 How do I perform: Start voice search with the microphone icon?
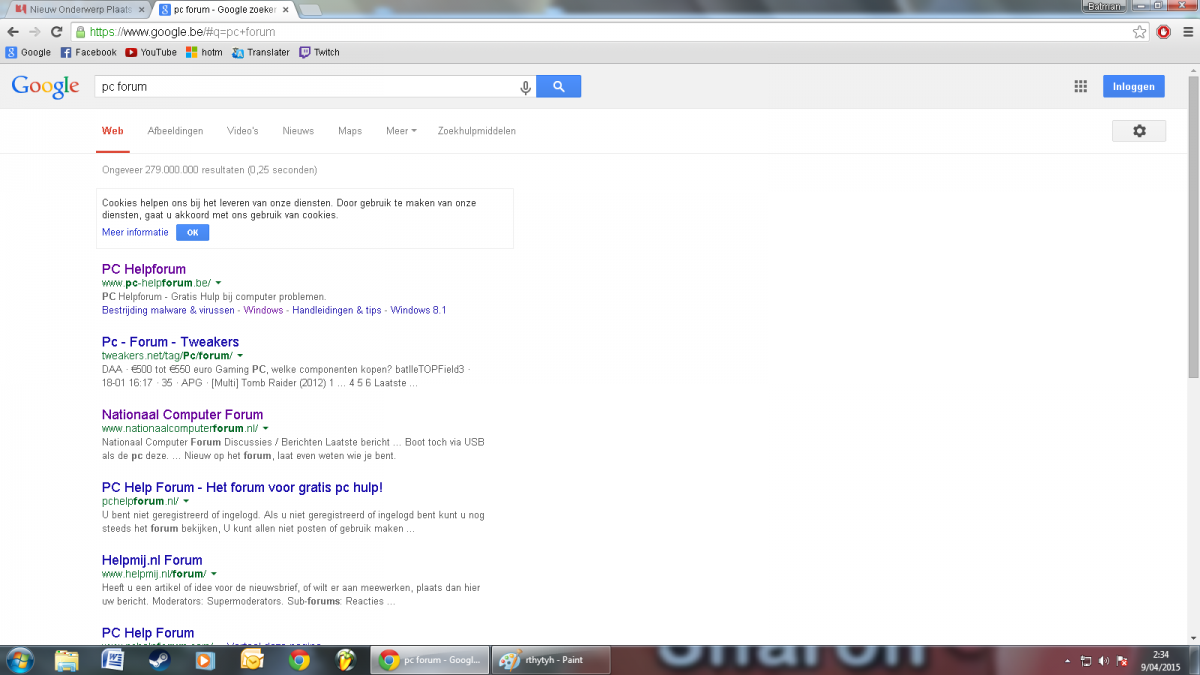click(x=525, y=87)
